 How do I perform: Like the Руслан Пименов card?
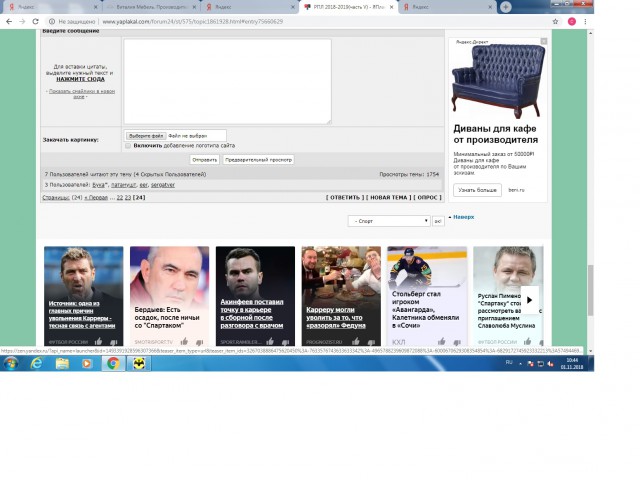coord(527,341)
